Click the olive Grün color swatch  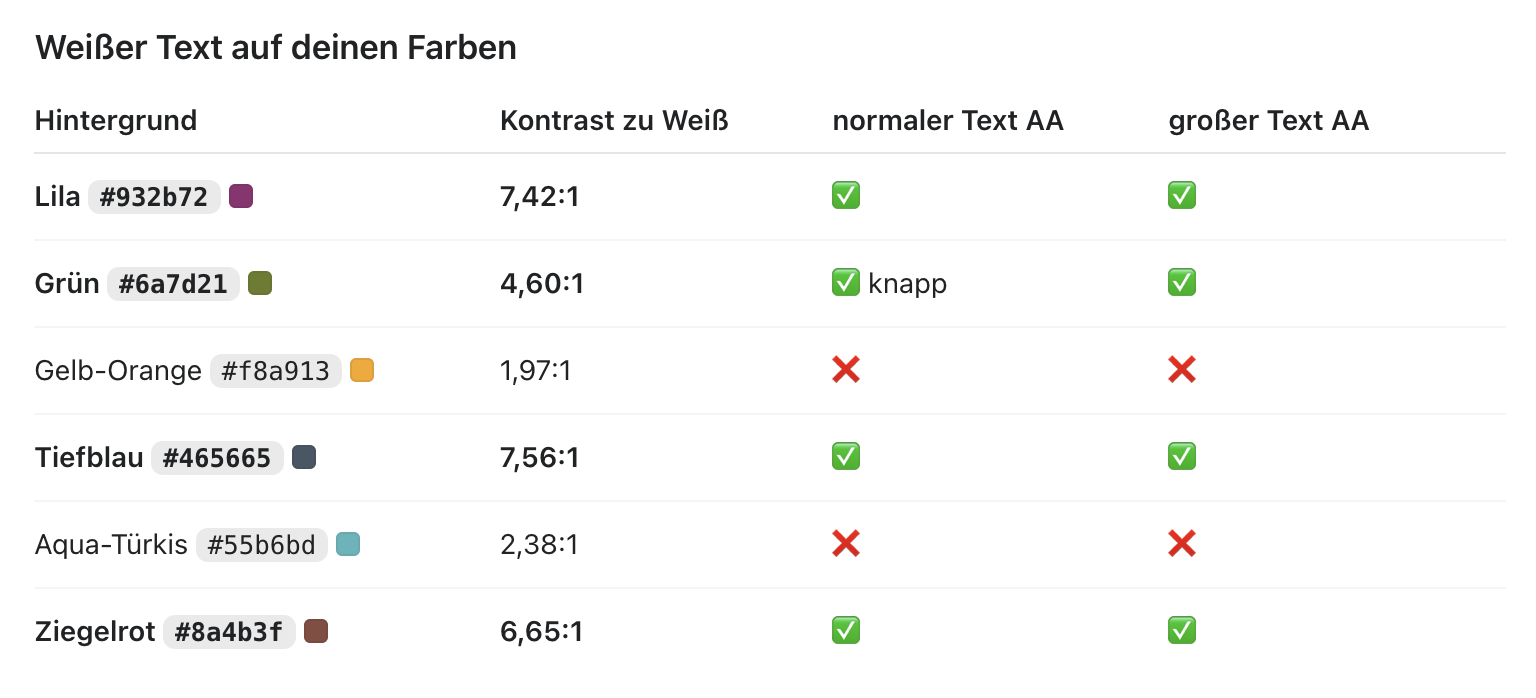[260, 284]
